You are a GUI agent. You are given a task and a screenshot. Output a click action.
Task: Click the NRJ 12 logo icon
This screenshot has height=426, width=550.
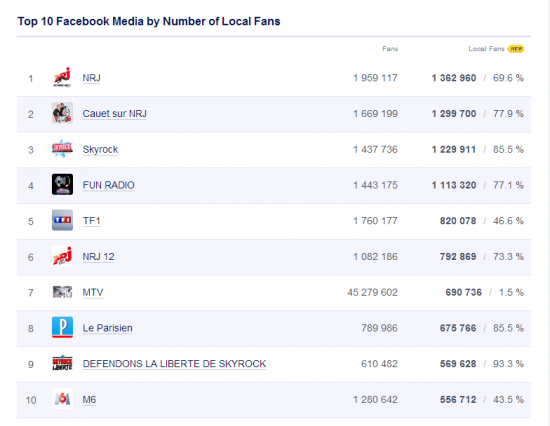coord(62,256)
